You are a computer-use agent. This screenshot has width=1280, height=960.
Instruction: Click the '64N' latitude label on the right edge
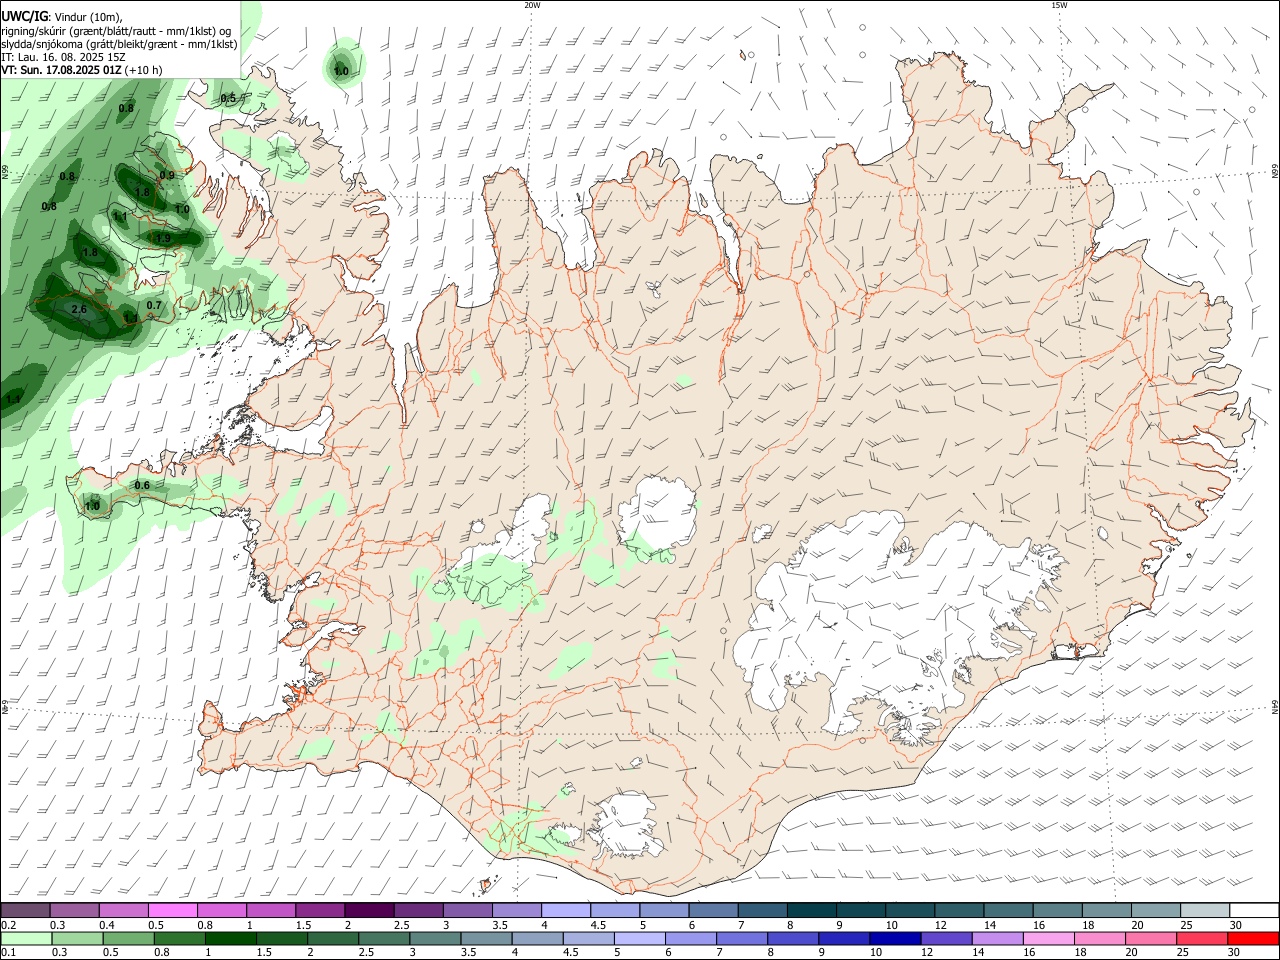click(1275, 707)
